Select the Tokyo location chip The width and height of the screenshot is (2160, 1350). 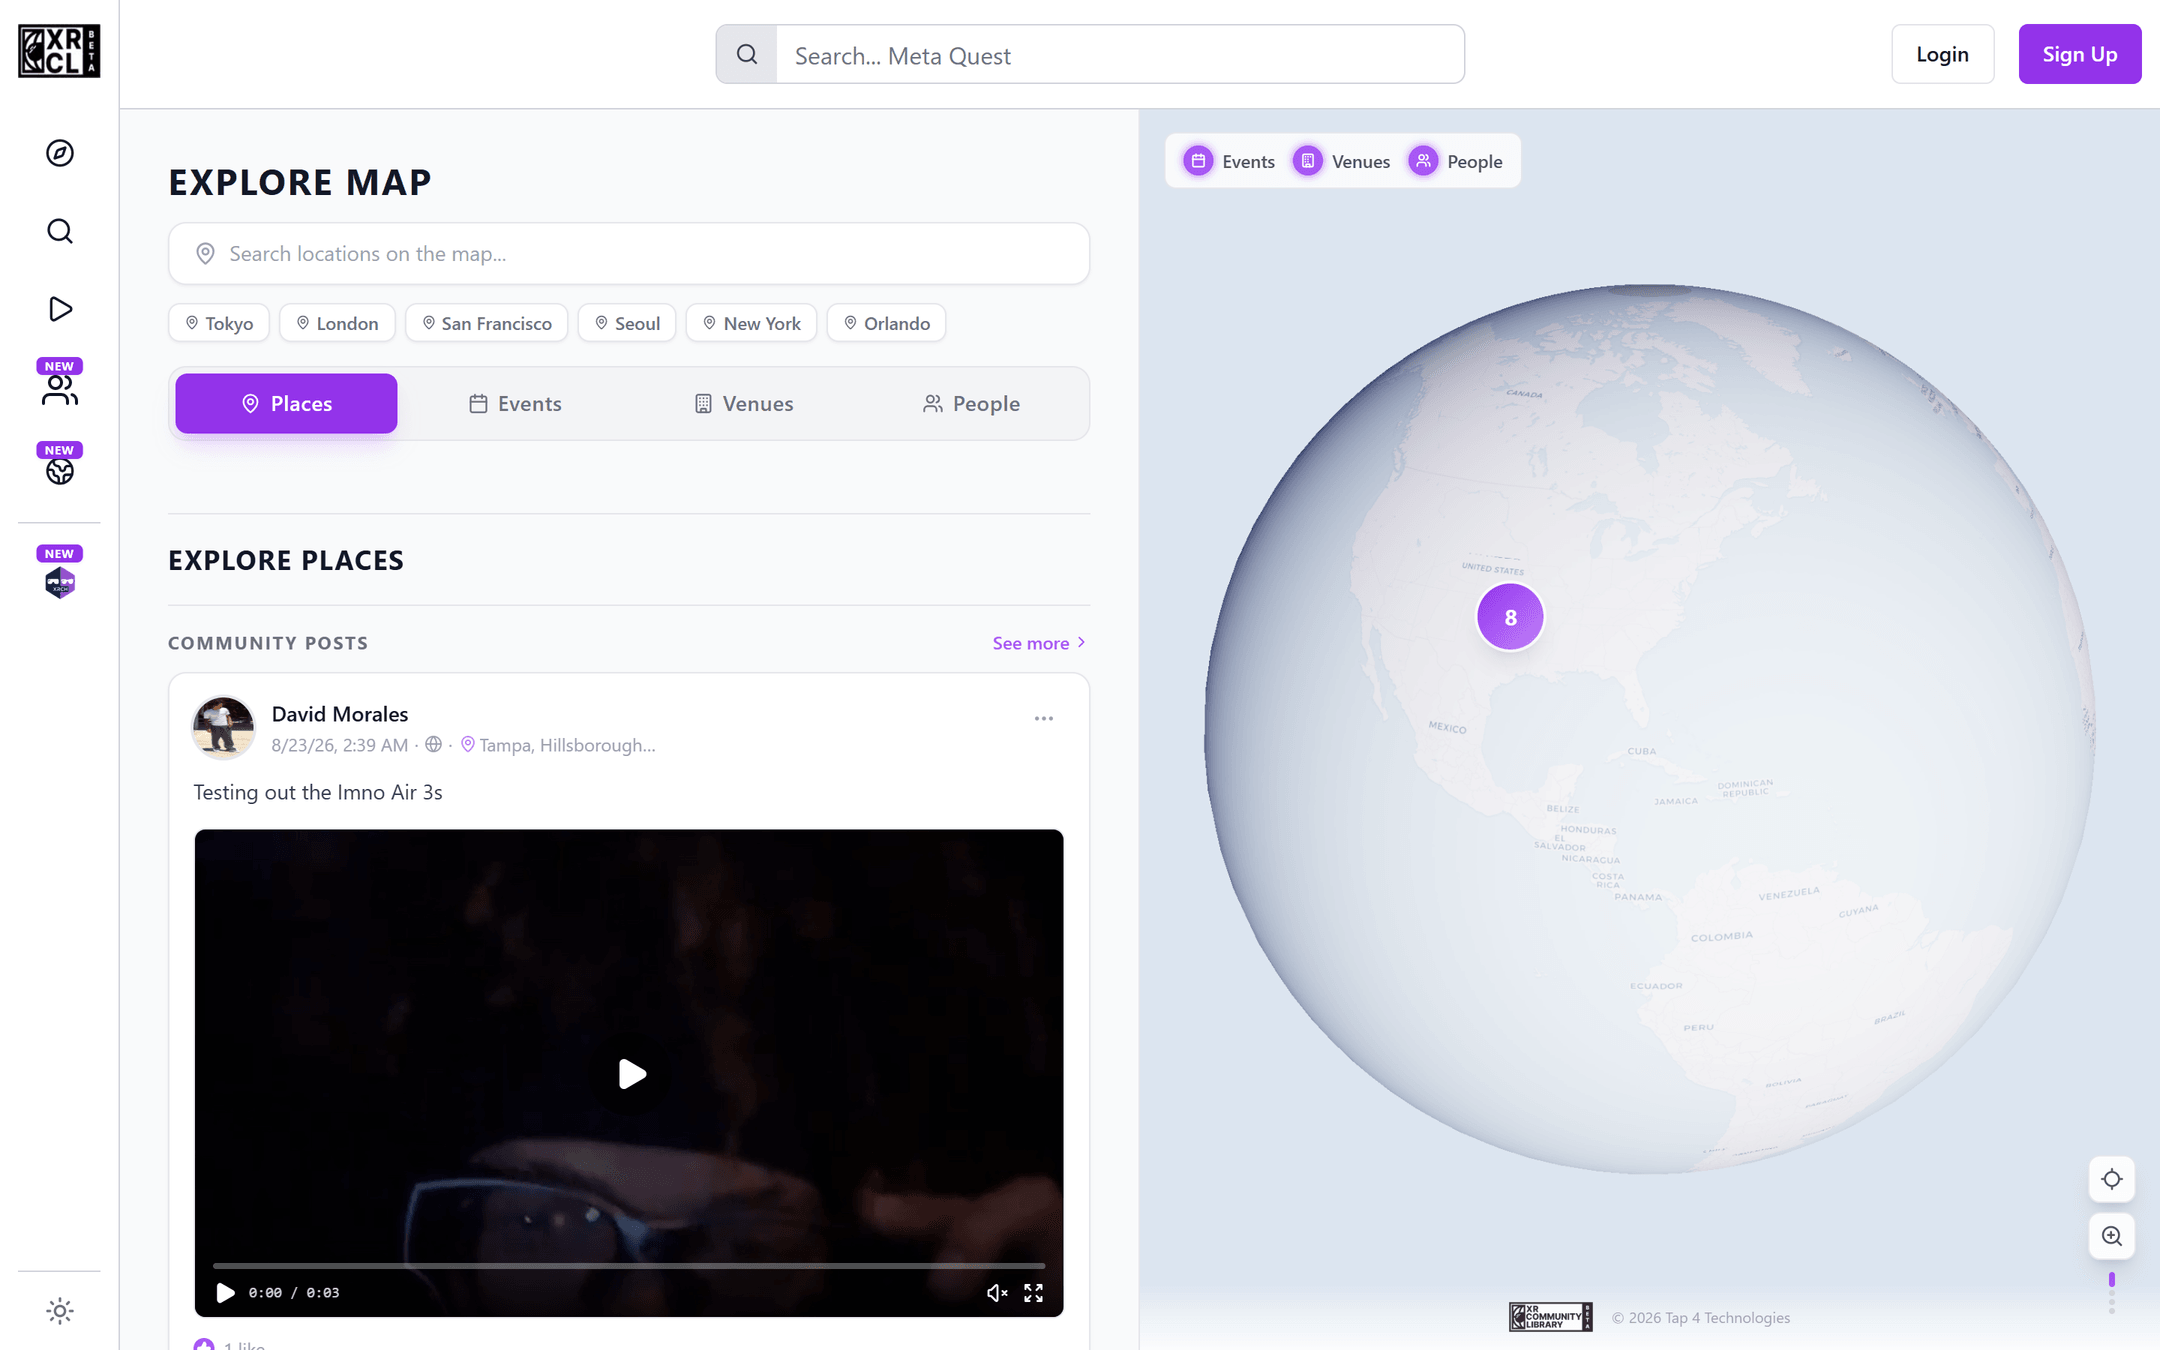click(x=219, y=323)
